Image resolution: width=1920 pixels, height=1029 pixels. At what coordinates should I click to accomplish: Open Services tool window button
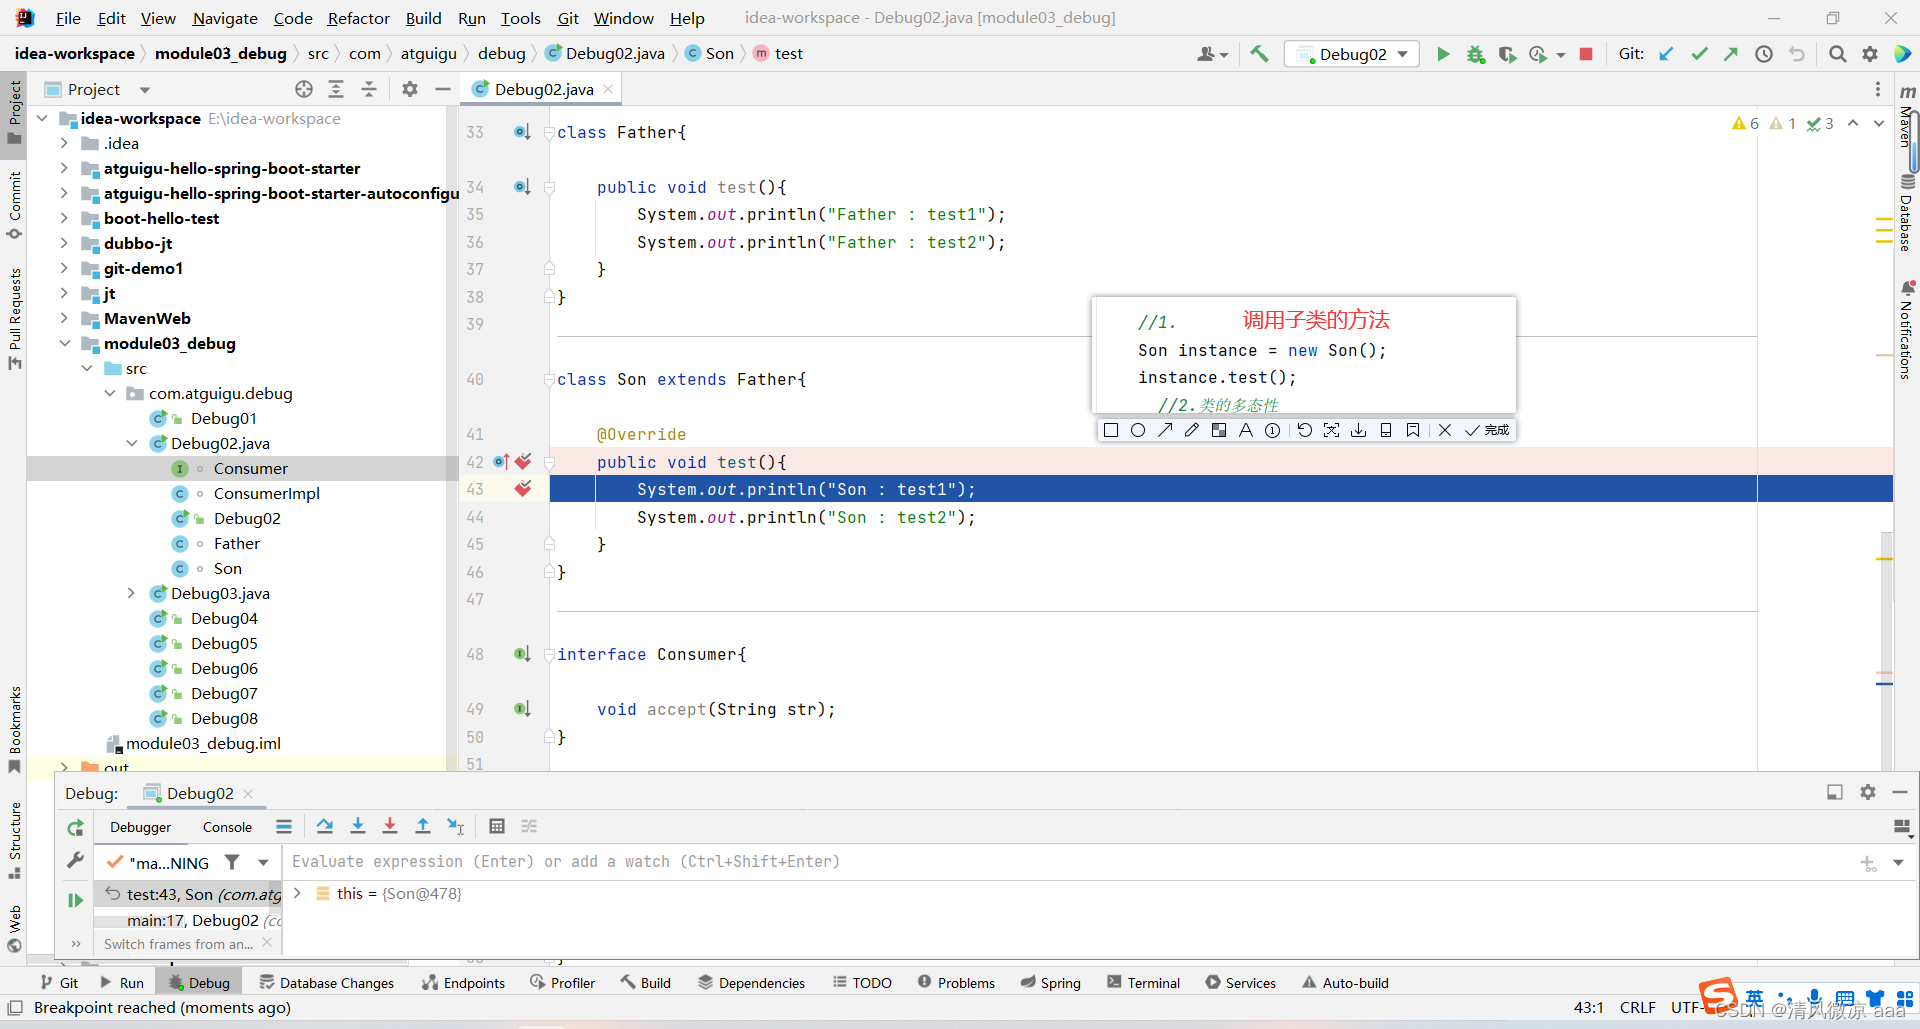click(1240, 983)
